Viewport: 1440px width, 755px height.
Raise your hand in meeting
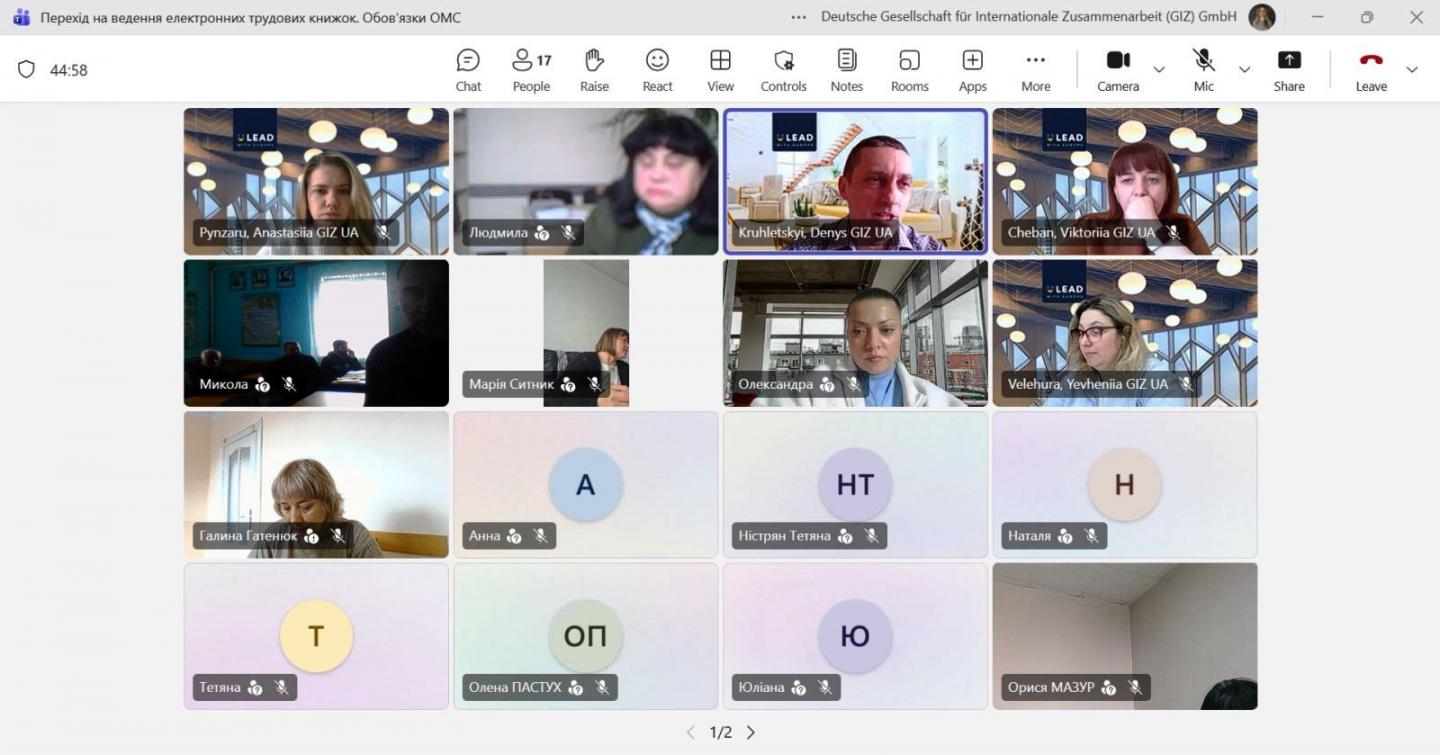click(x=594, y=69)
